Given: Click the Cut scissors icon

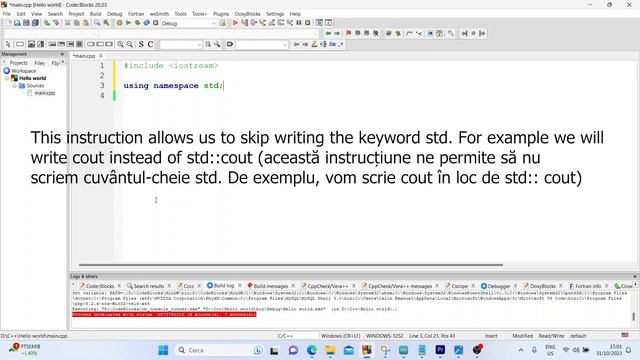Looking at the screenshot, I should [x=68, y=23].
